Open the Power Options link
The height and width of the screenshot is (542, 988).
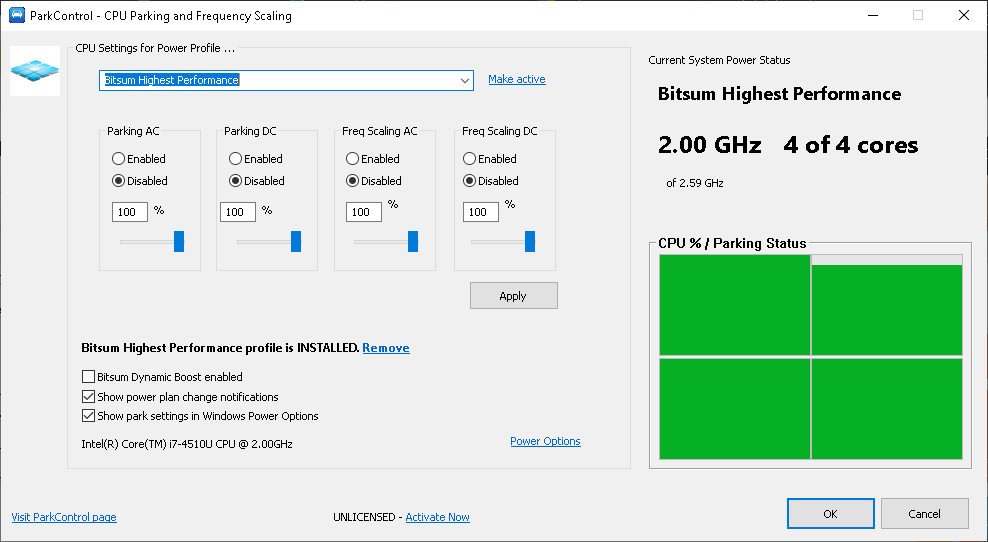pyautogui.click(x=545, y=441)
